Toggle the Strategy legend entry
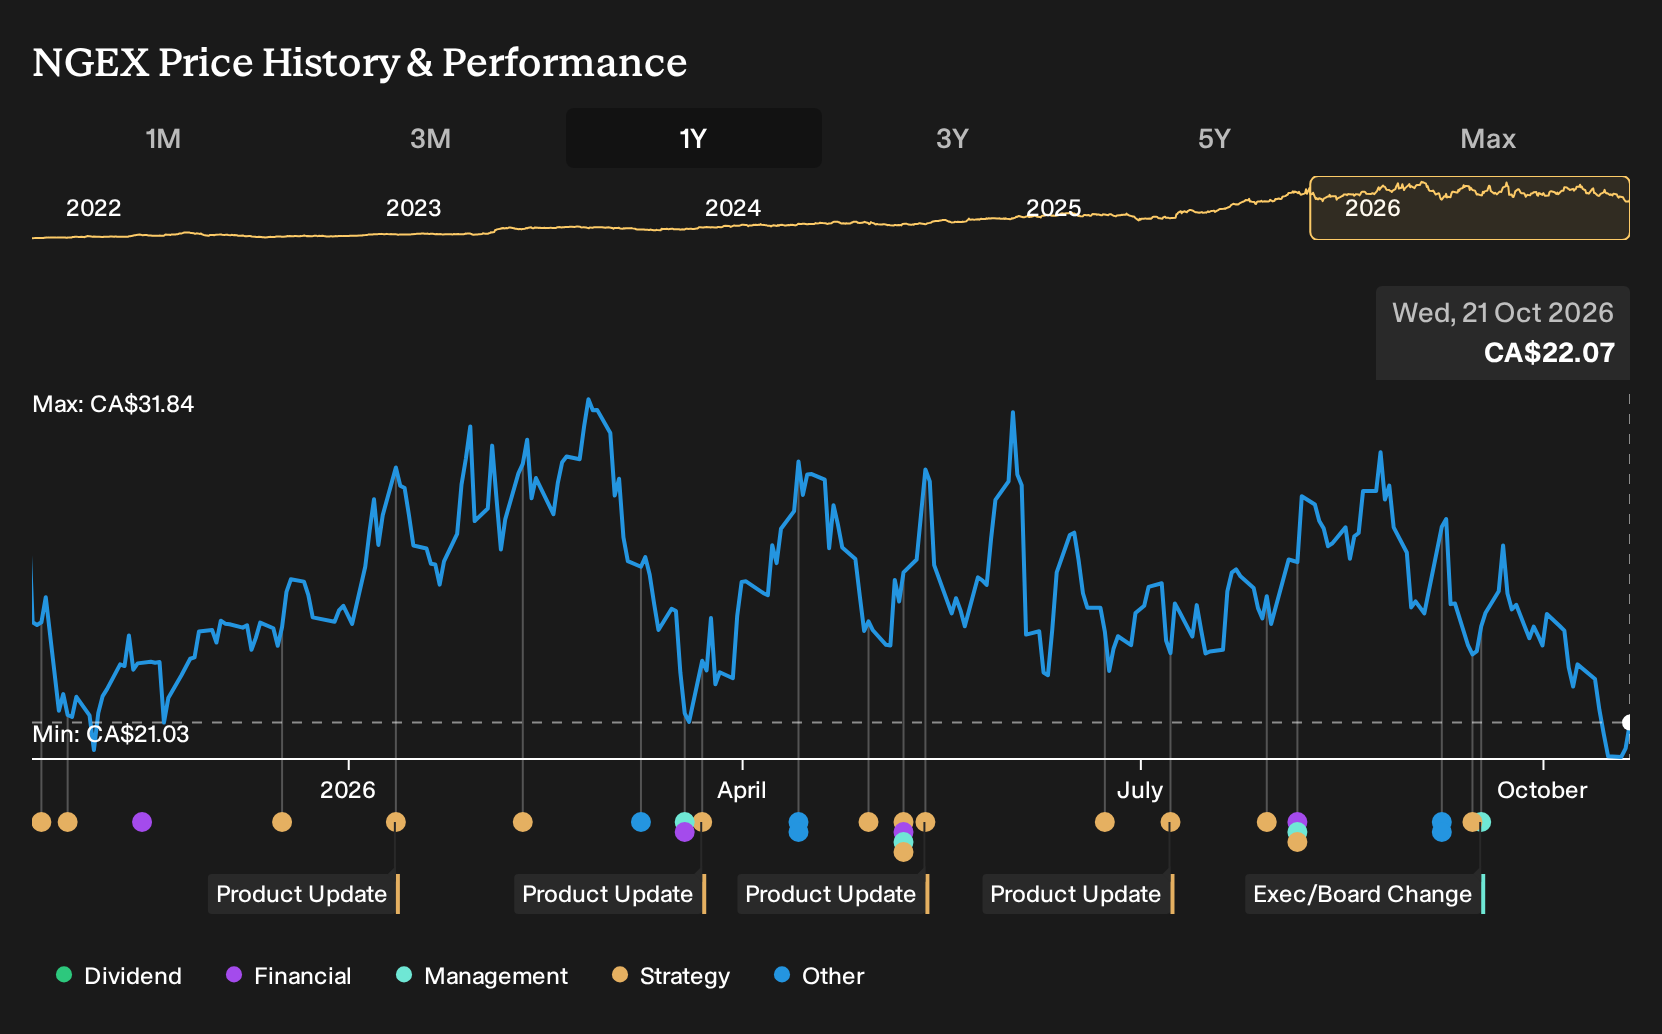Viewport: 1662px width, 1034px height. coord(671,976)
